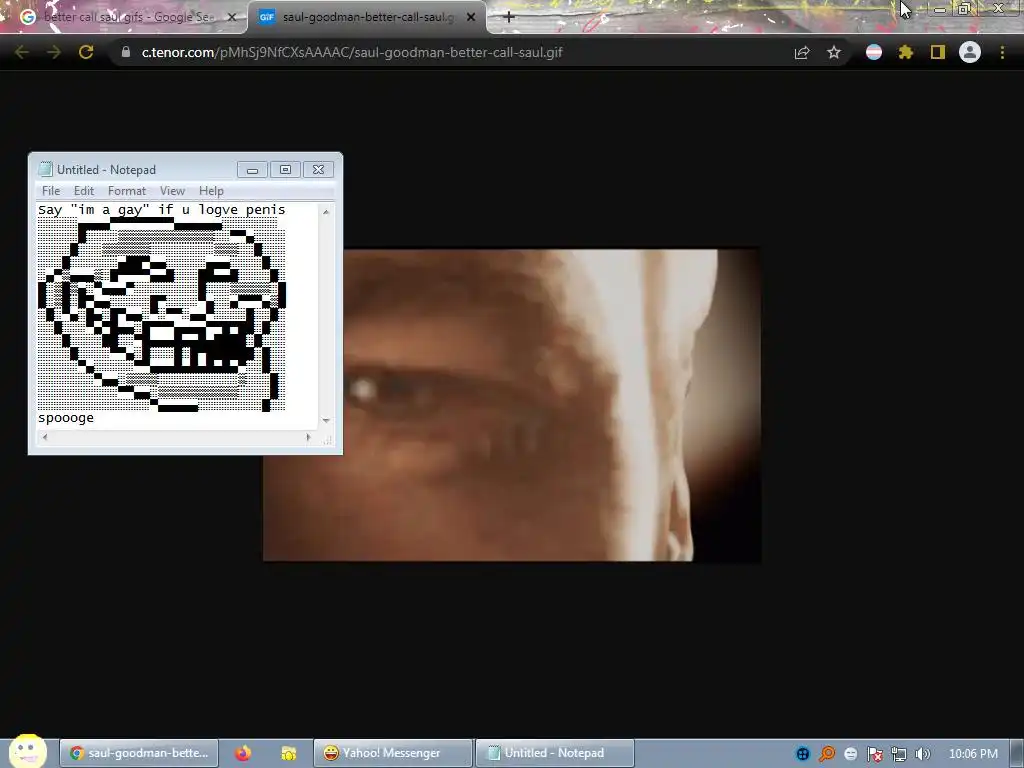Click the address bar URL
Image resolution: width=1024 pixels, height=768 pixels.
pos(351,52)
